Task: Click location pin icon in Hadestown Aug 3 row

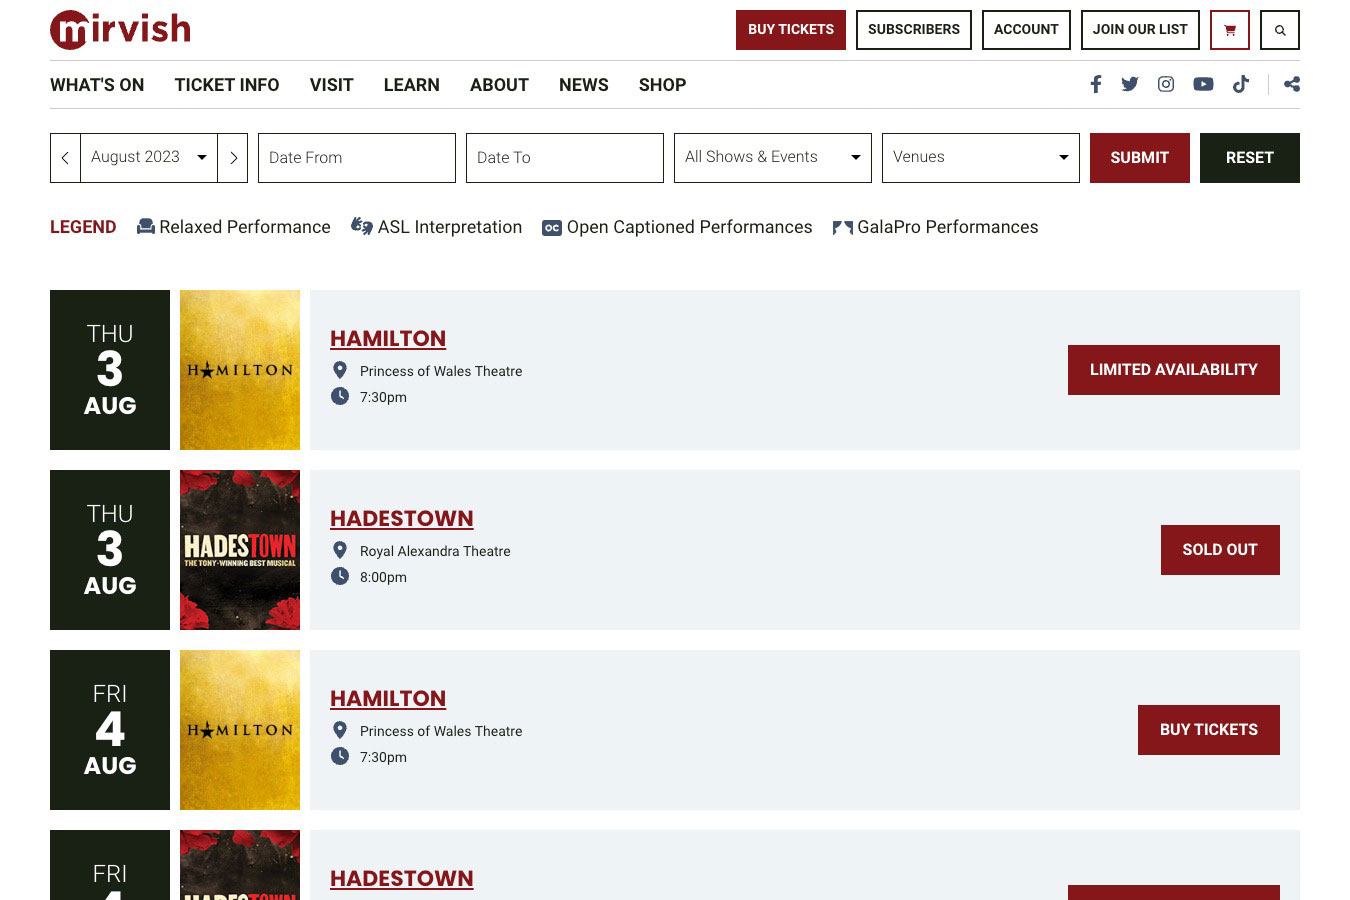Action: point(340,550)
